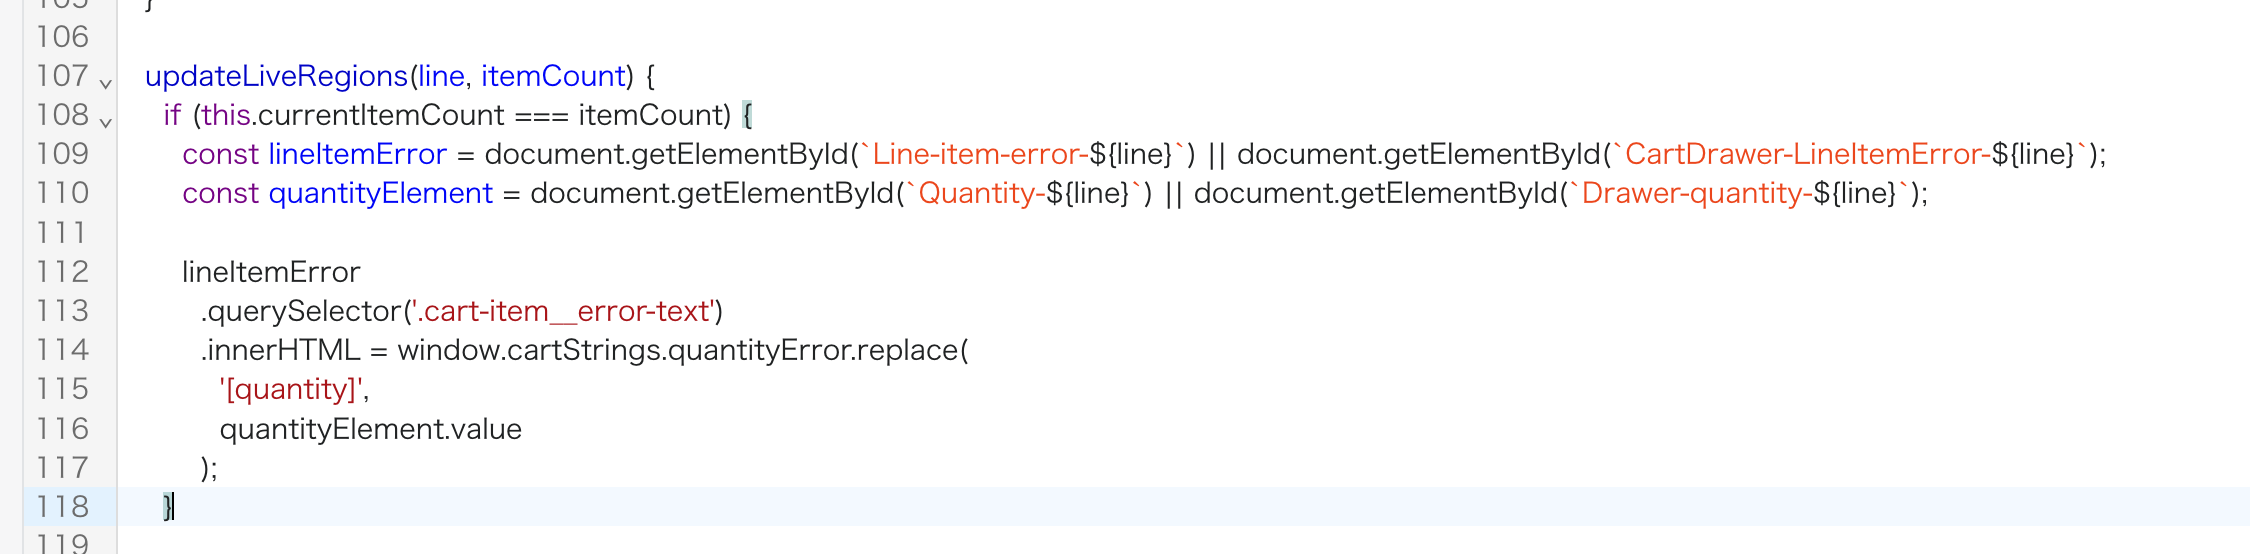Click line number 118 in the gutter
The width and height of the screenshot is (2250, 554).
point(62,507)
